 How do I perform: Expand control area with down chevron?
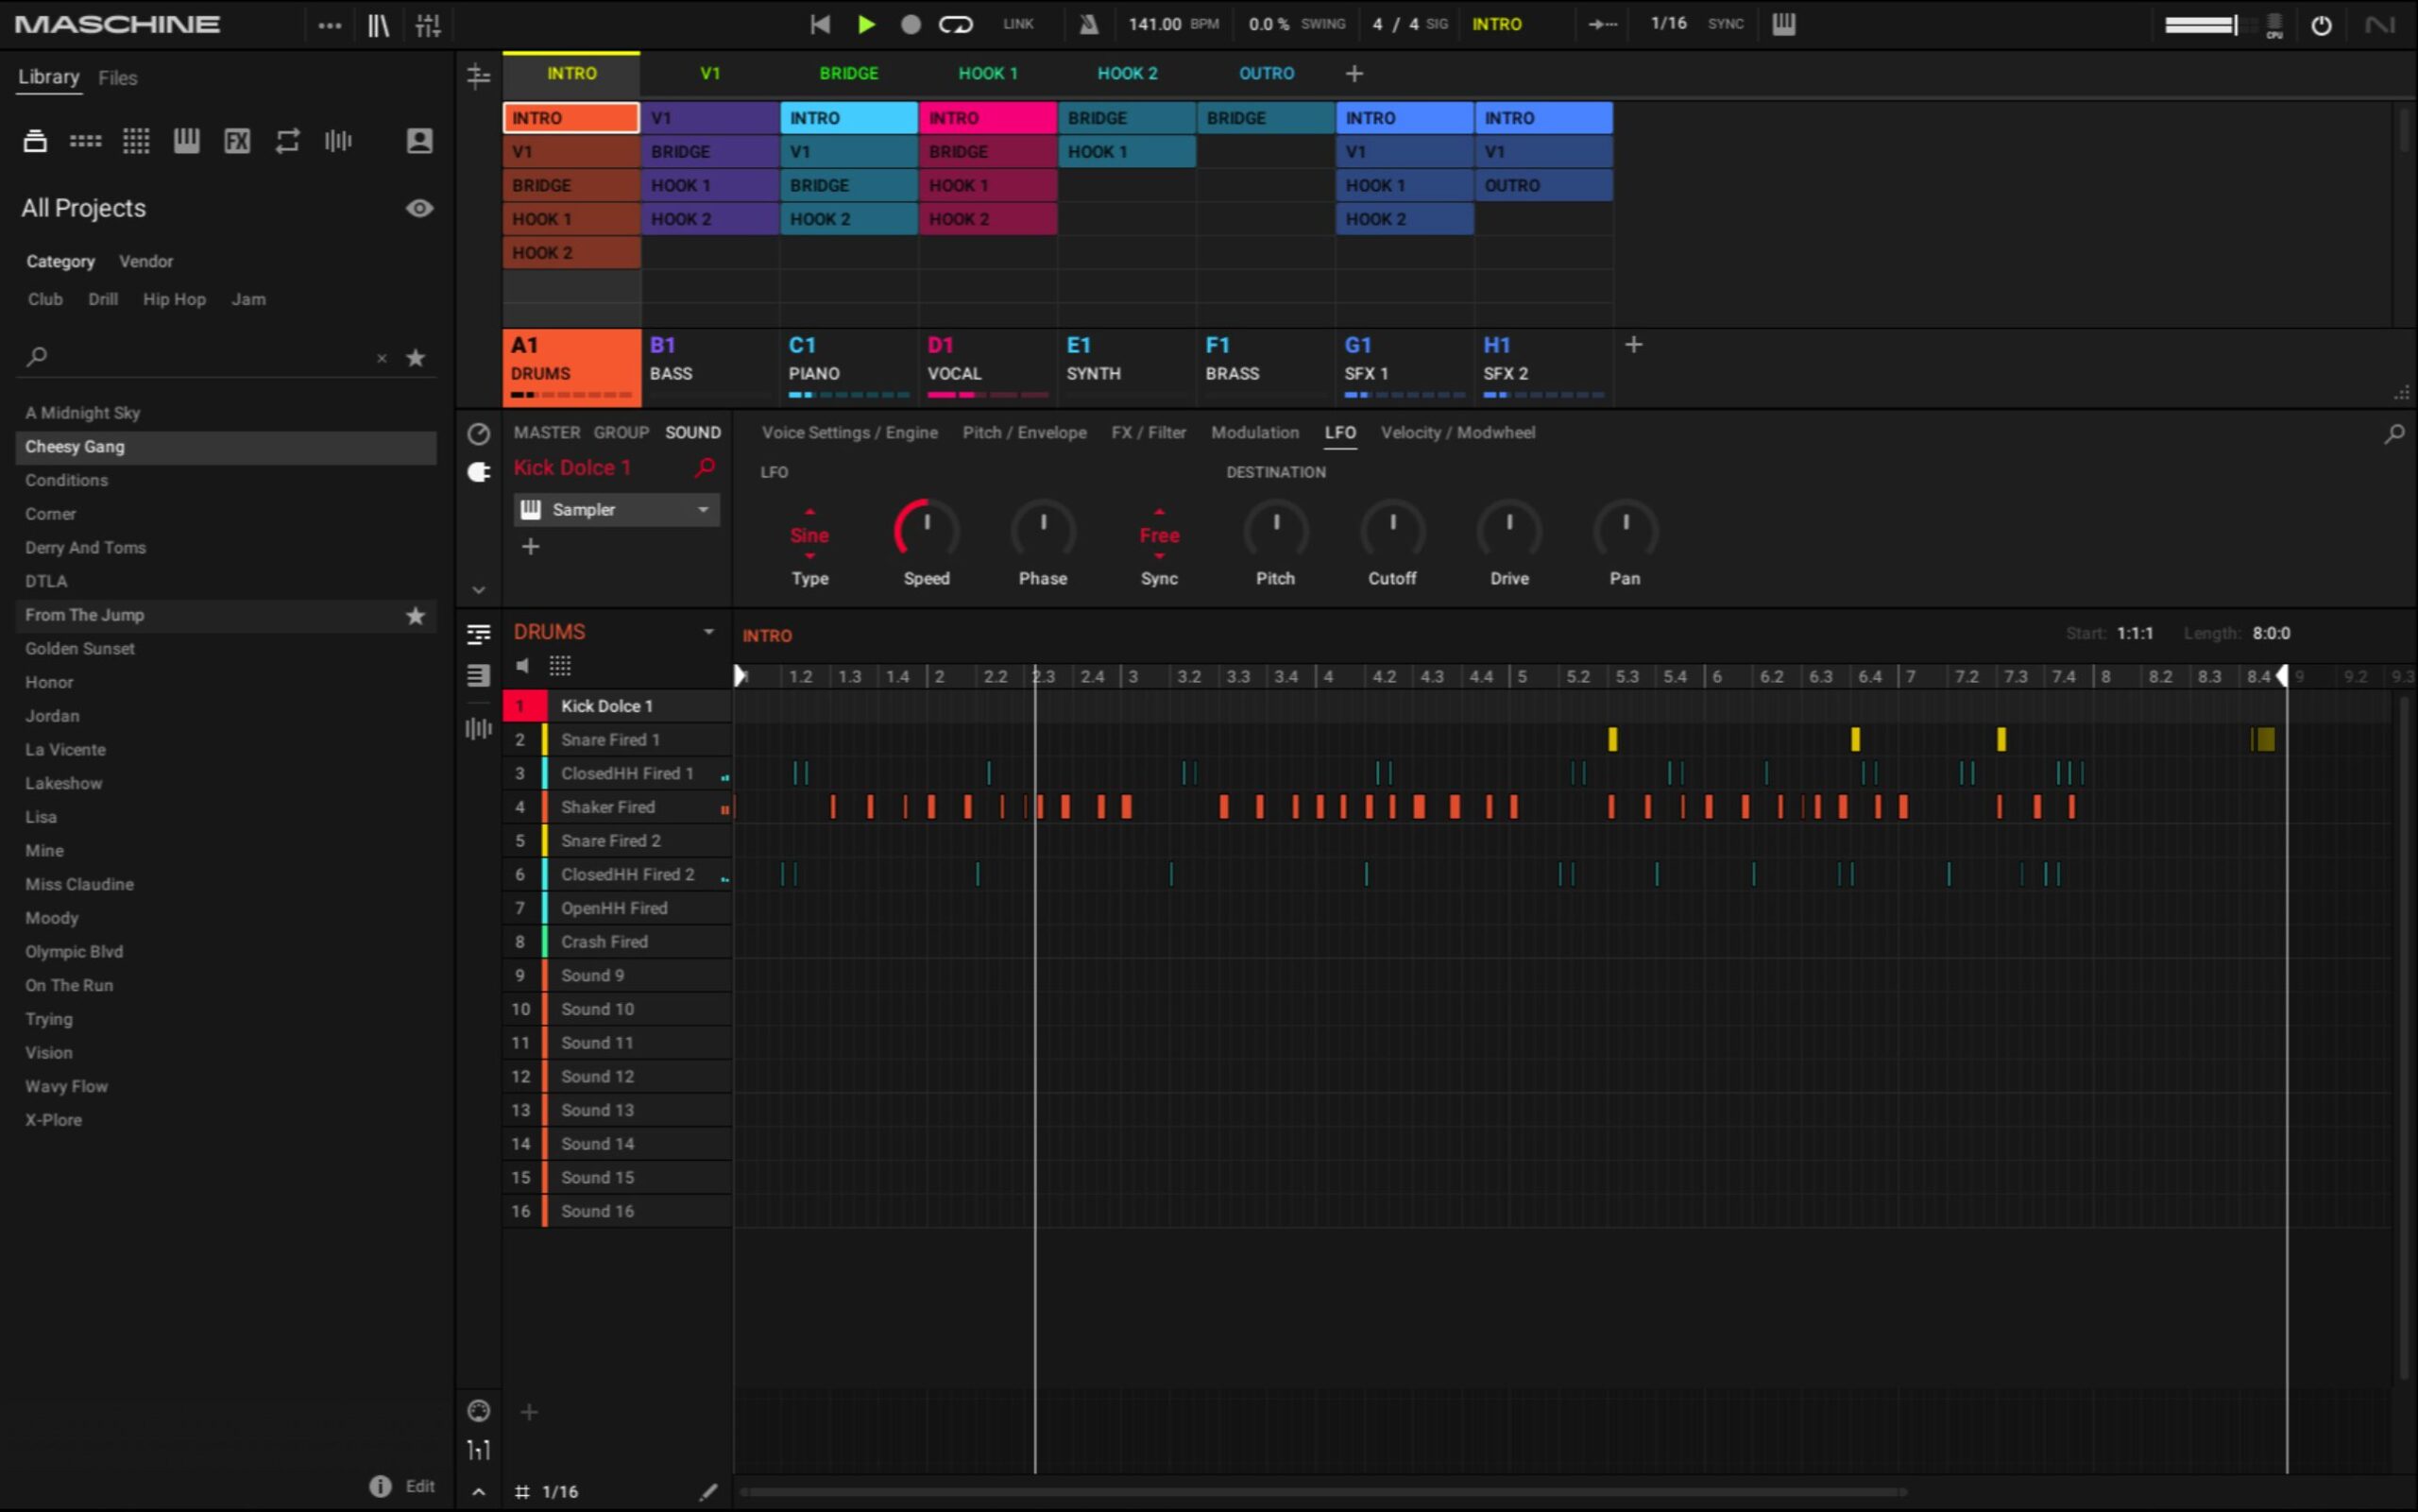[x=479, y=590]
